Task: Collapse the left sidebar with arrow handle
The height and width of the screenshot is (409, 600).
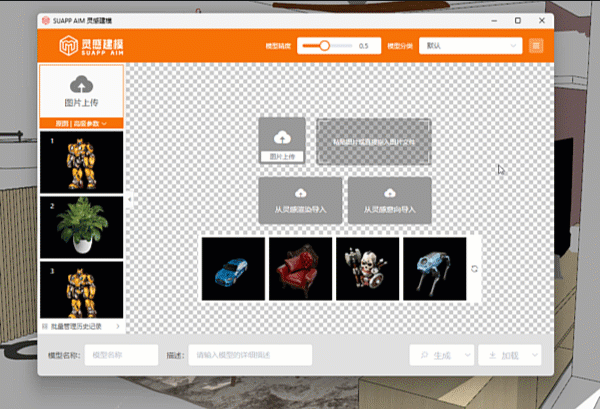Action: click(x=128, y=199)
